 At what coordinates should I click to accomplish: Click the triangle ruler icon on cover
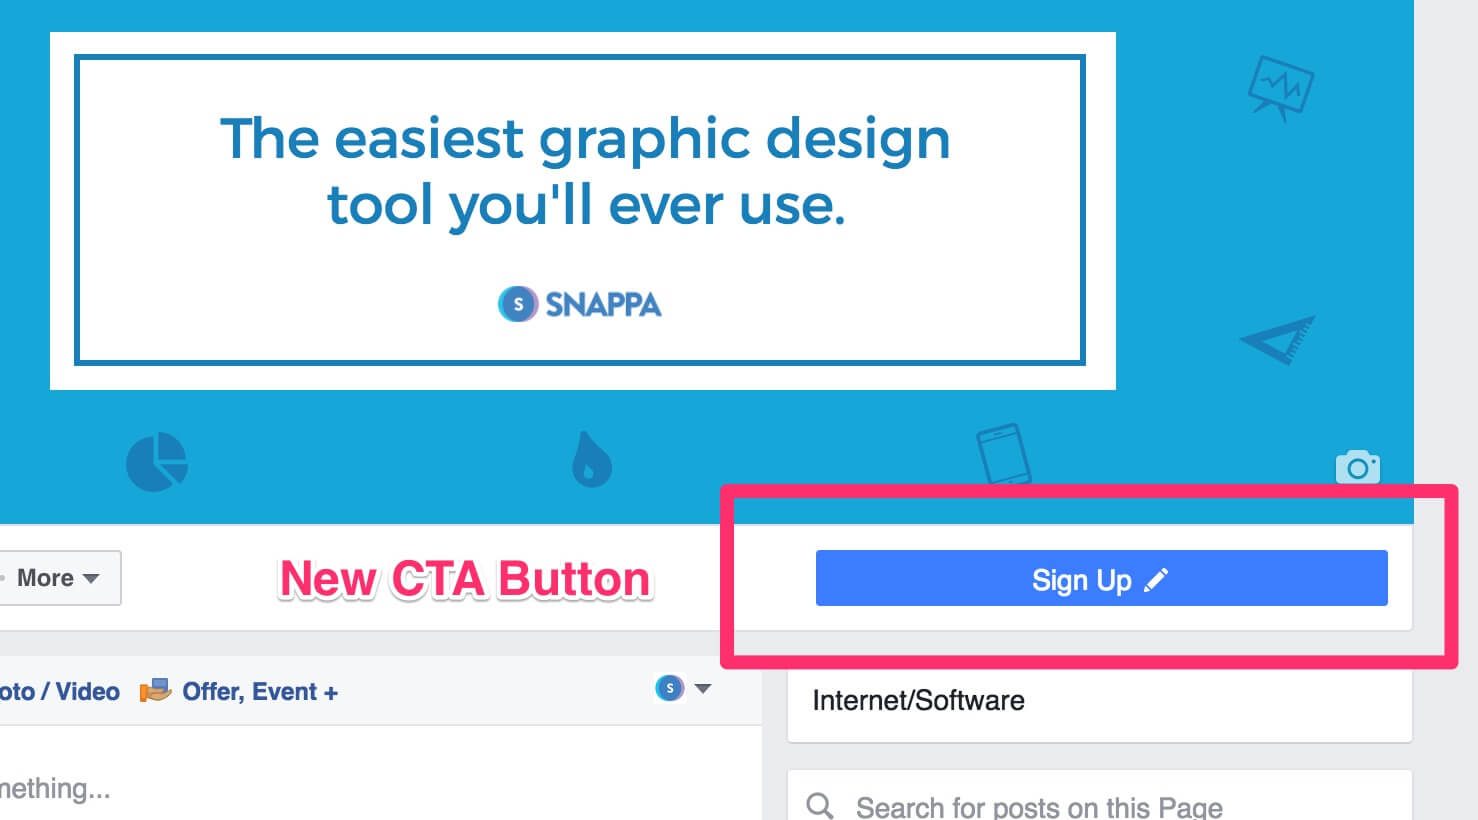[1279, 340]
